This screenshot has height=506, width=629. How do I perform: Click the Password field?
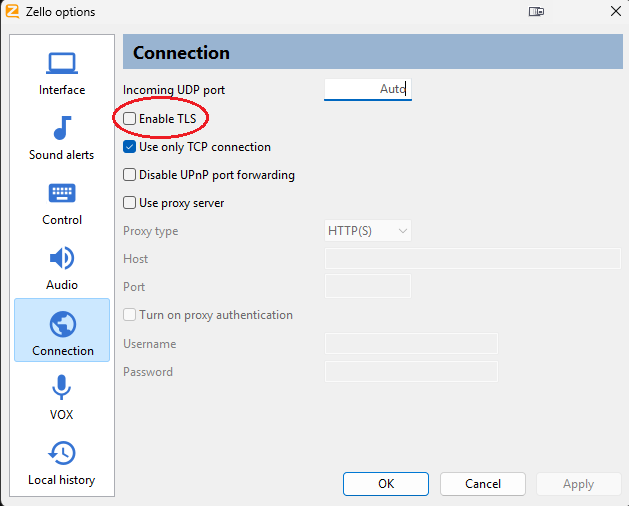pyautogui.click(x=411, y=372)
